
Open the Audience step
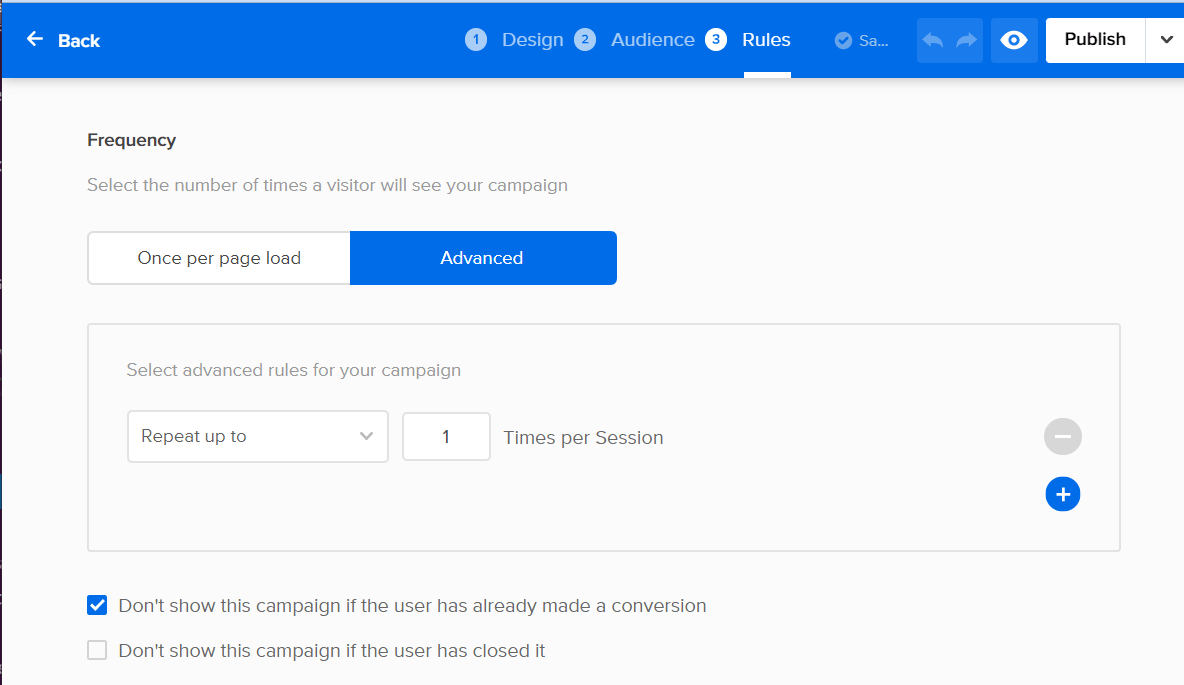click(652, 40)
